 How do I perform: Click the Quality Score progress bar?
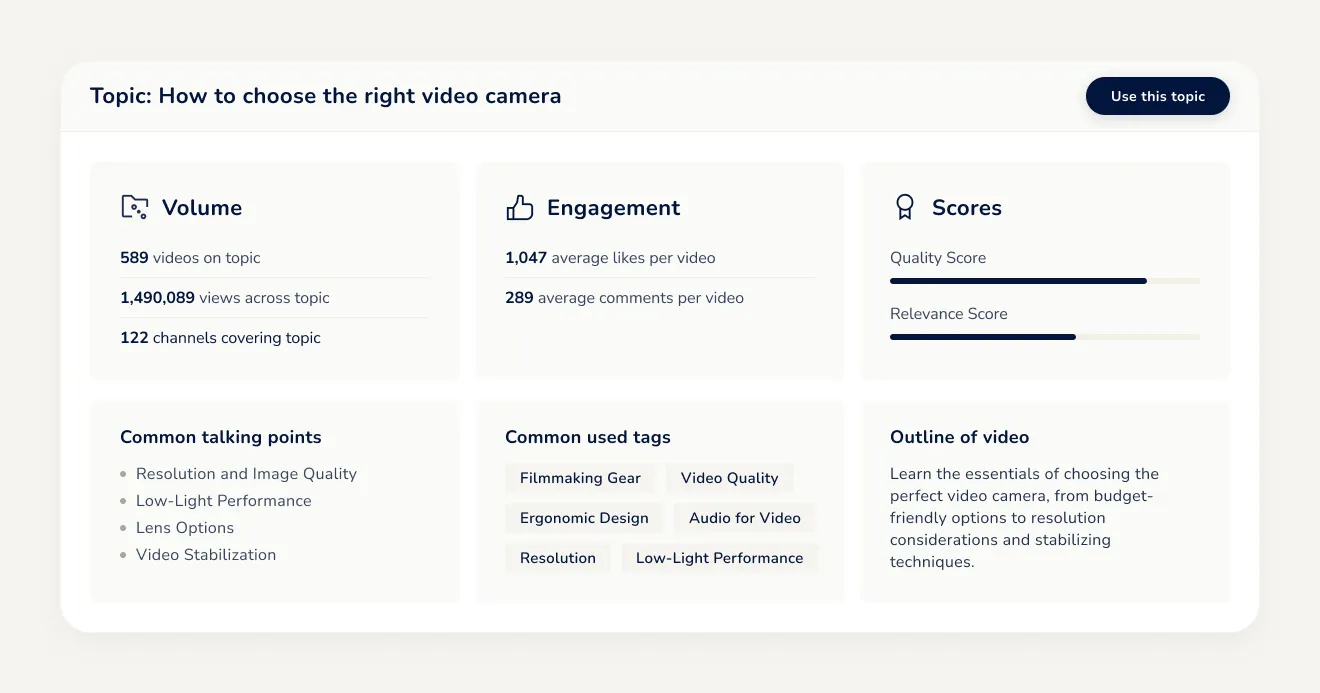tap(1044, 281)
